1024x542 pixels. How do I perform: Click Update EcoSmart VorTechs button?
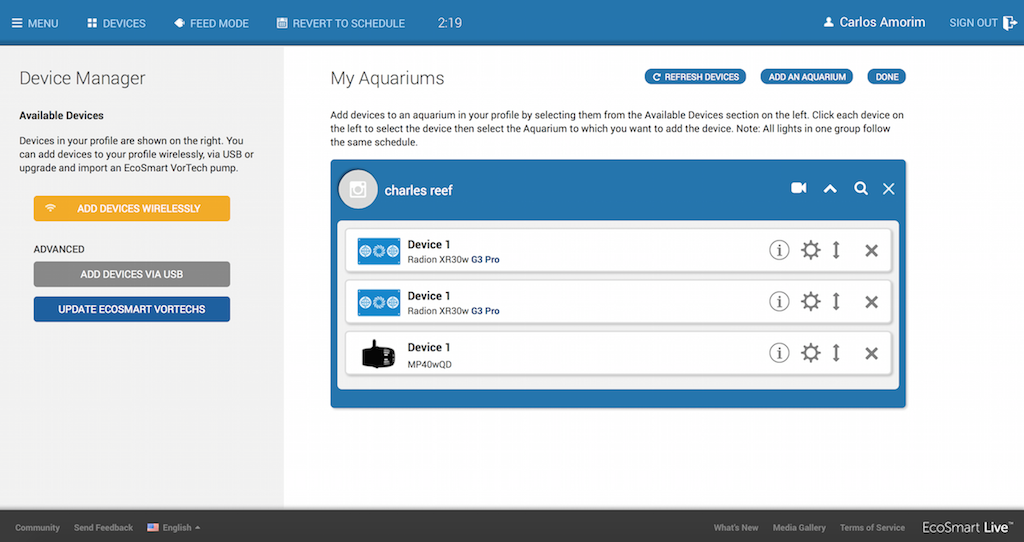pyautogui.click(x=132, y=309)
